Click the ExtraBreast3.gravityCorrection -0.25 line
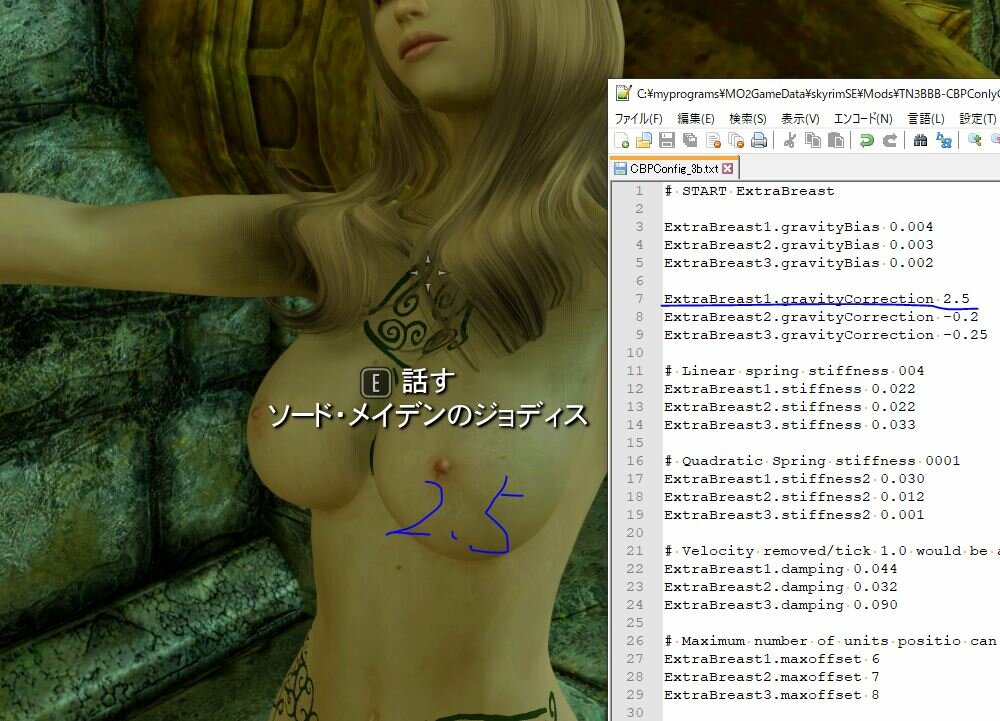This screenshot has height=721, width=1000. 825,335
